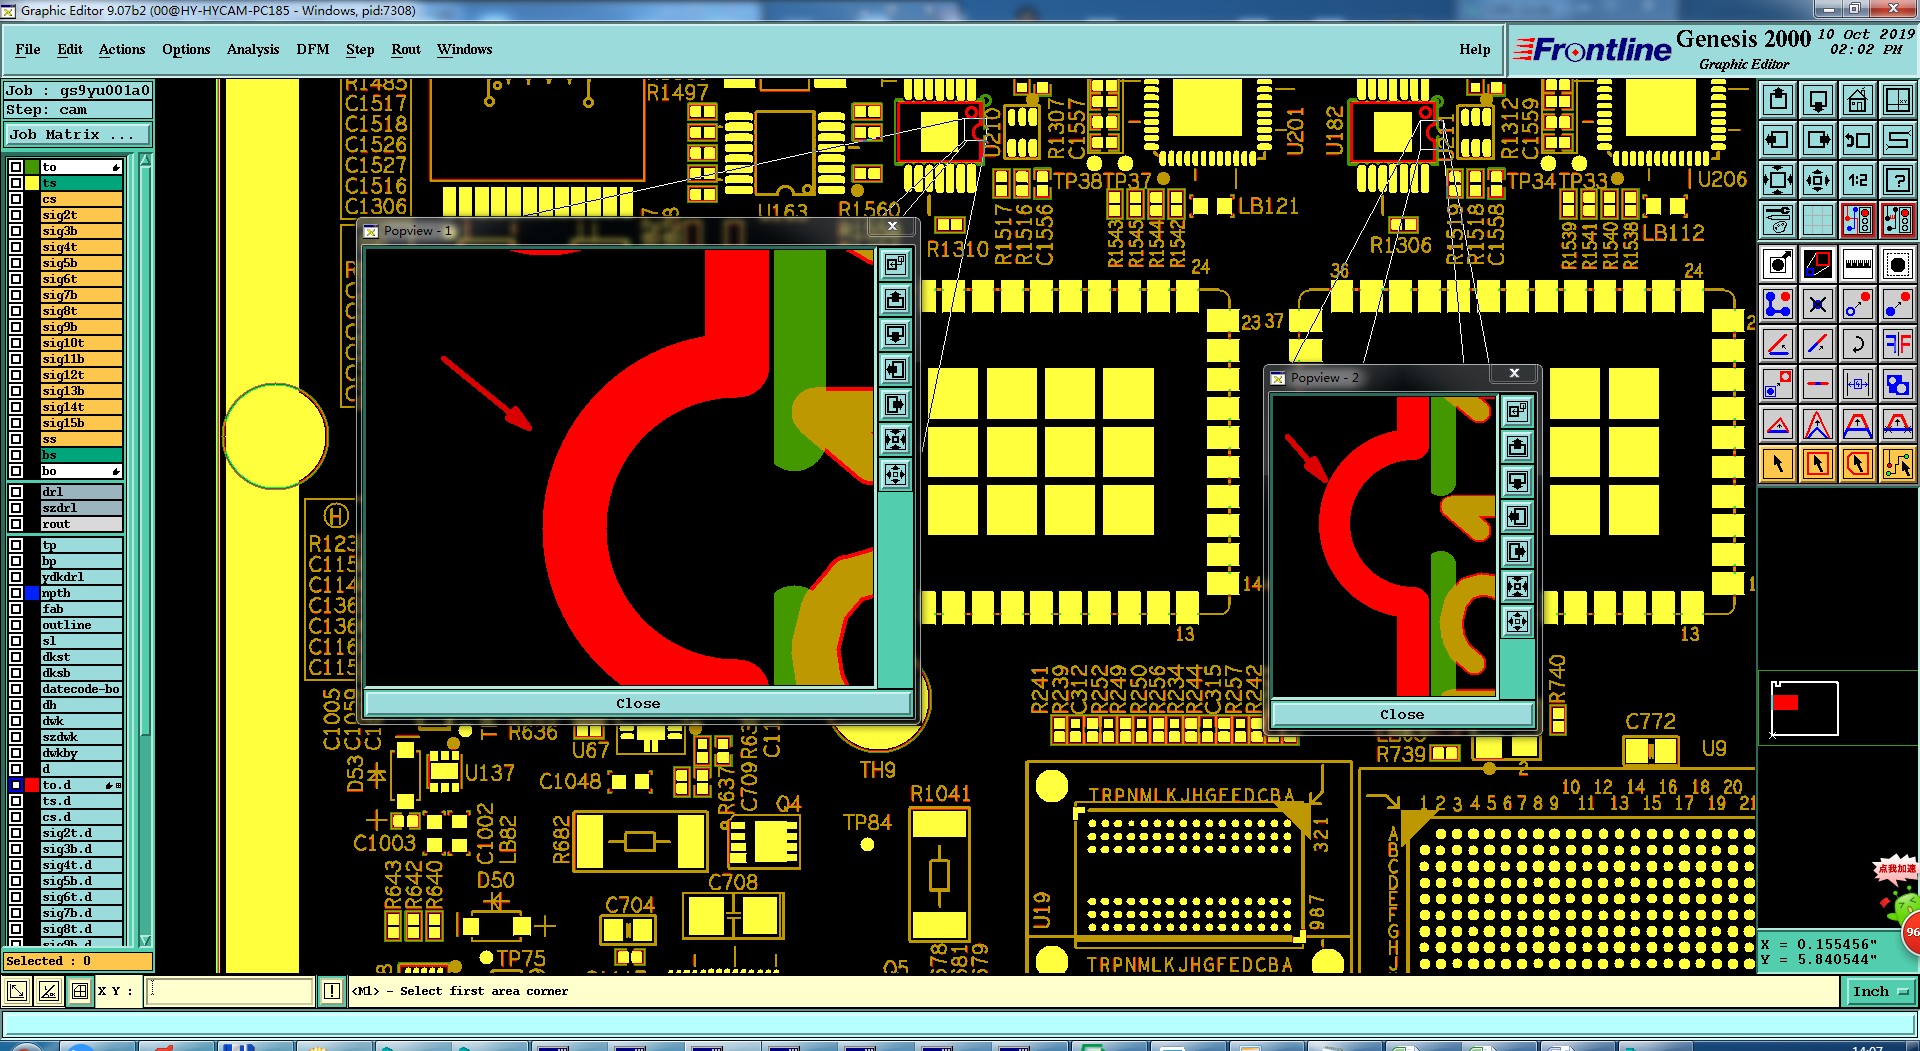Screen dimensions: 1920x1051
Task: Click the 1:2 zoom ratio icon
Action: [1858, 180]
